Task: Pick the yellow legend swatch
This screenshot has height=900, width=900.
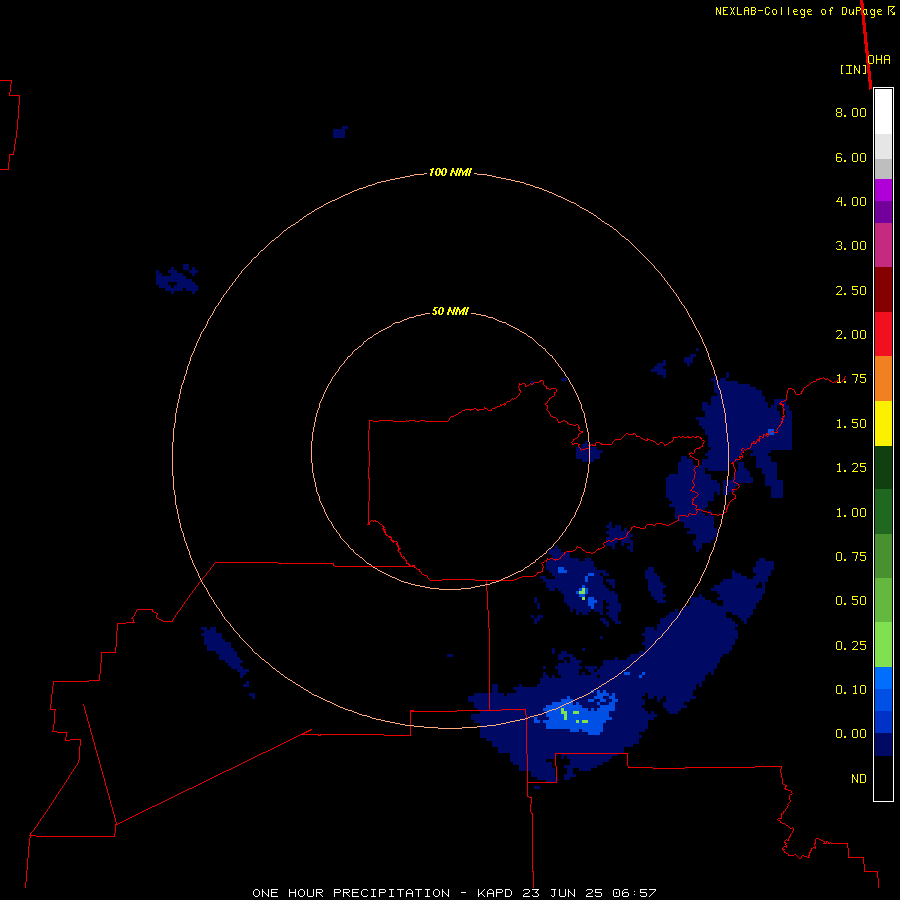Action: coord(883,423)
